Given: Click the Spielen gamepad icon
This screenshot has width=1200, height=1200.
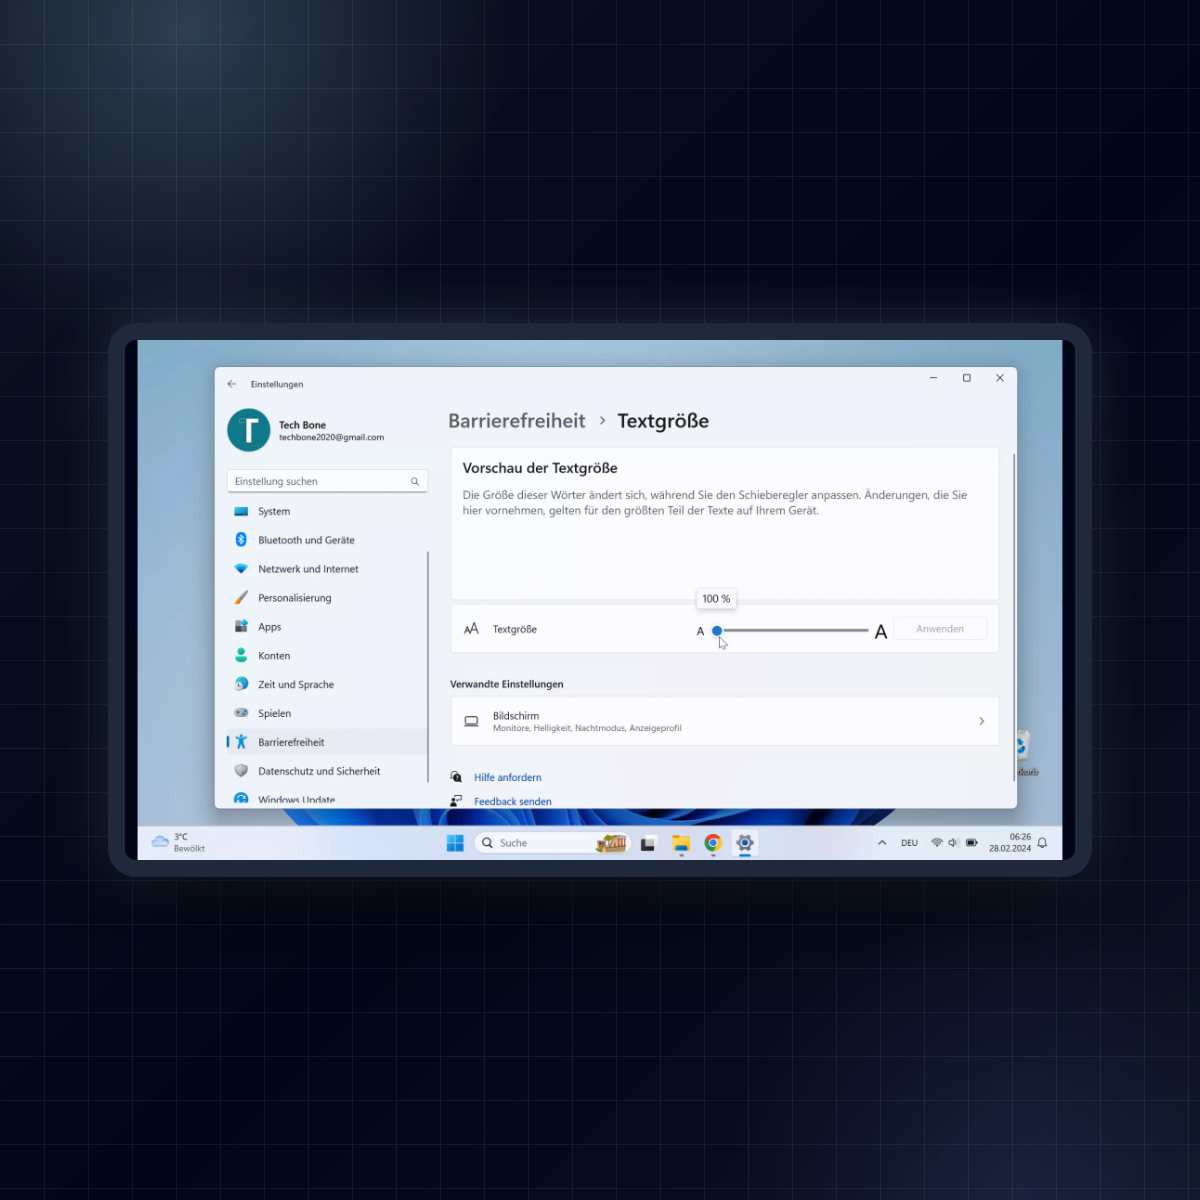Looking at the screenshot, I should pos(241,713).
